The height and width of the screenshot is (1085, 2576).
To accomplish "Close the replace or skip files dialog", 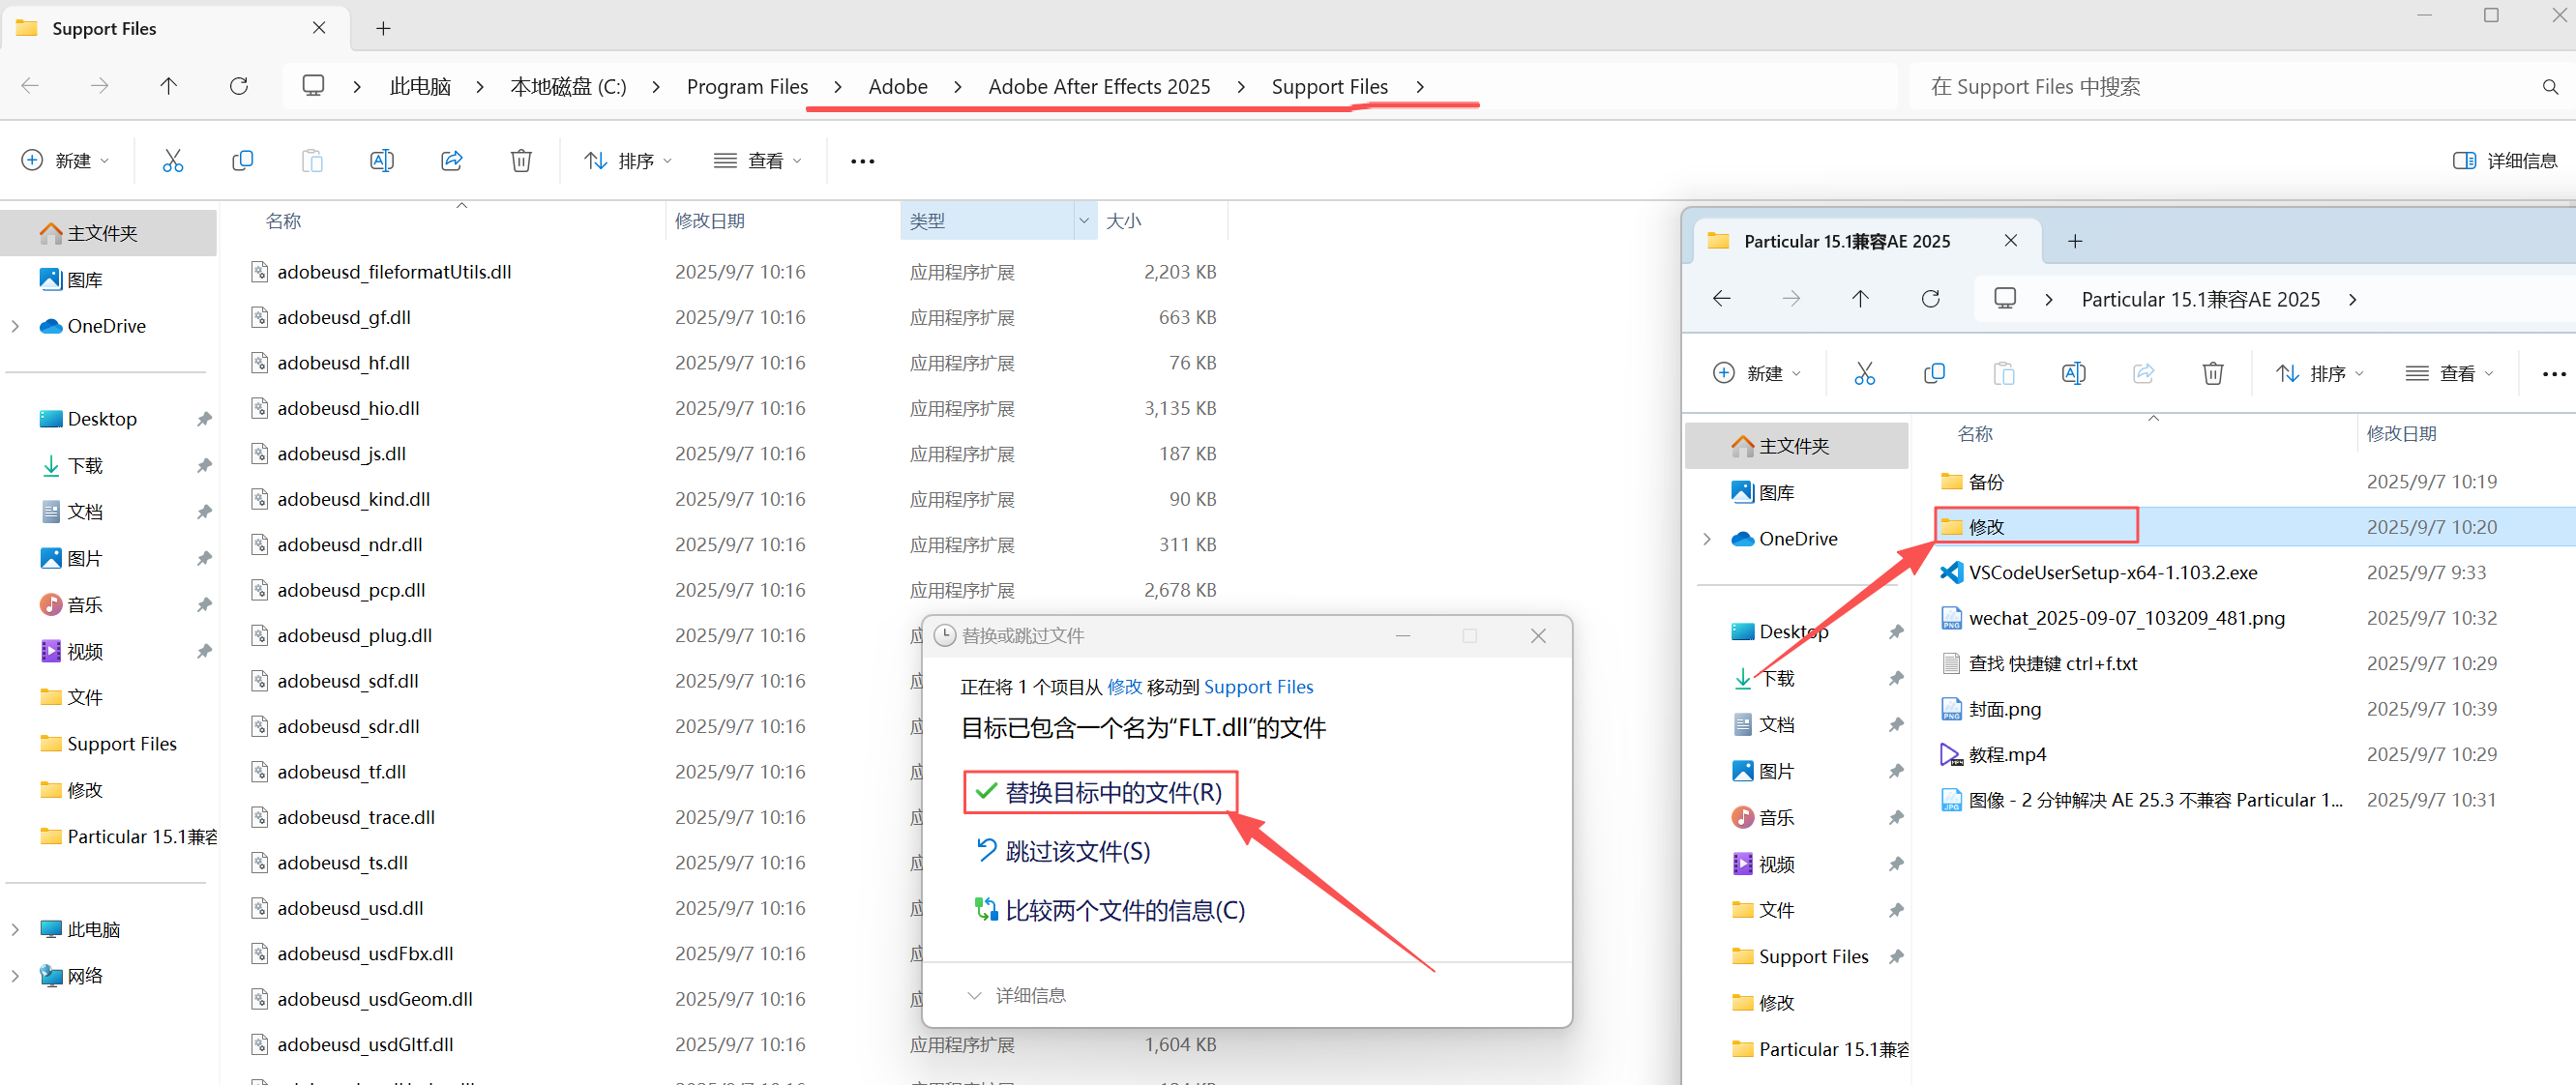I will (x=1538, y=636).
